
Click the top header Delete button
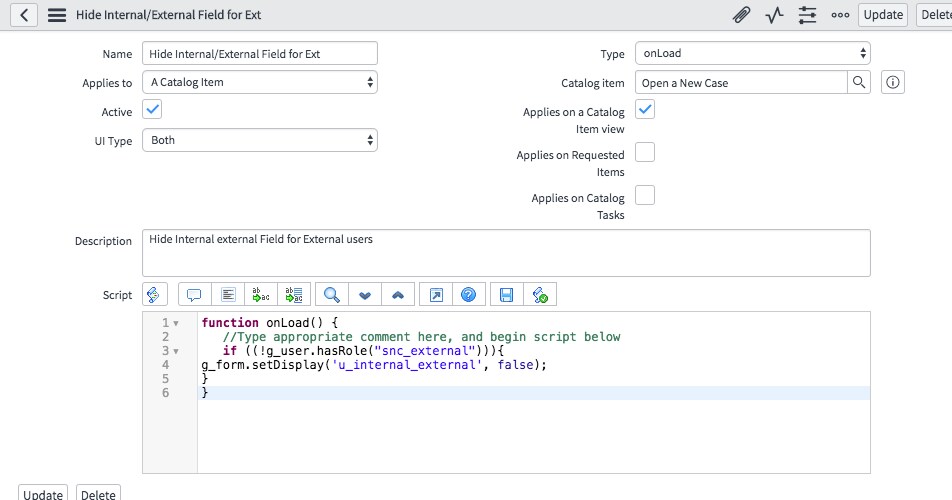click(x=934, y=15)
